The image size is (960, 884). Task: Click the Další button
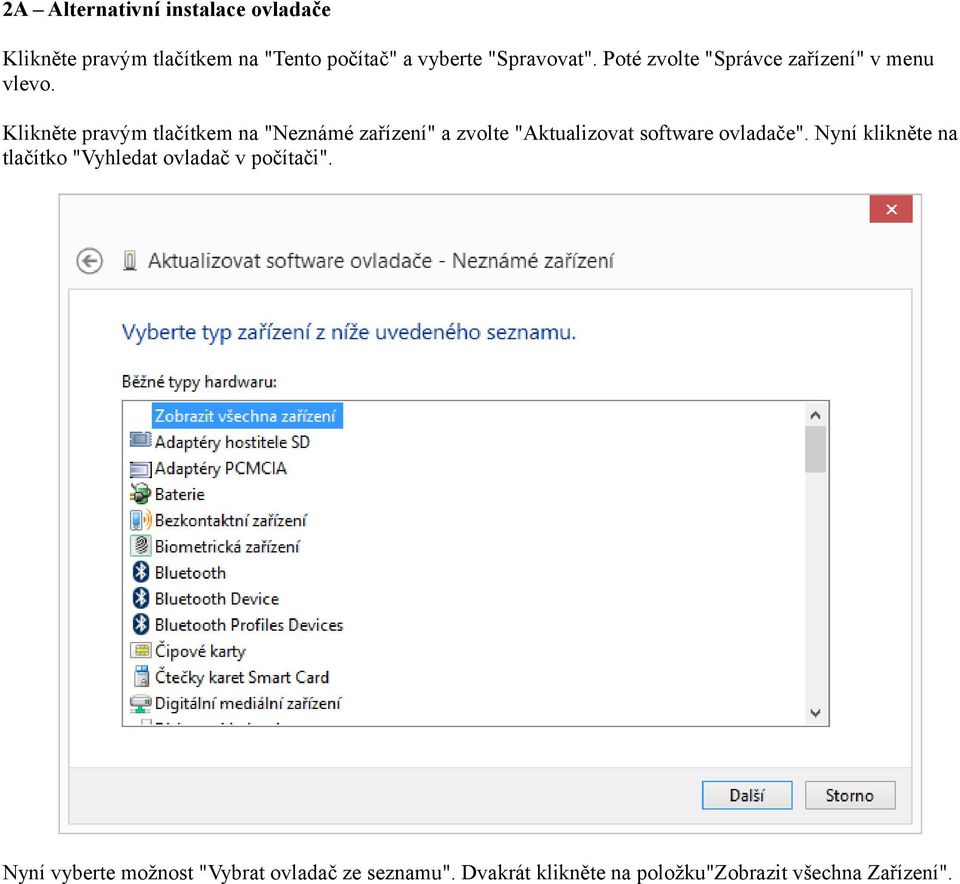[747, 795]
